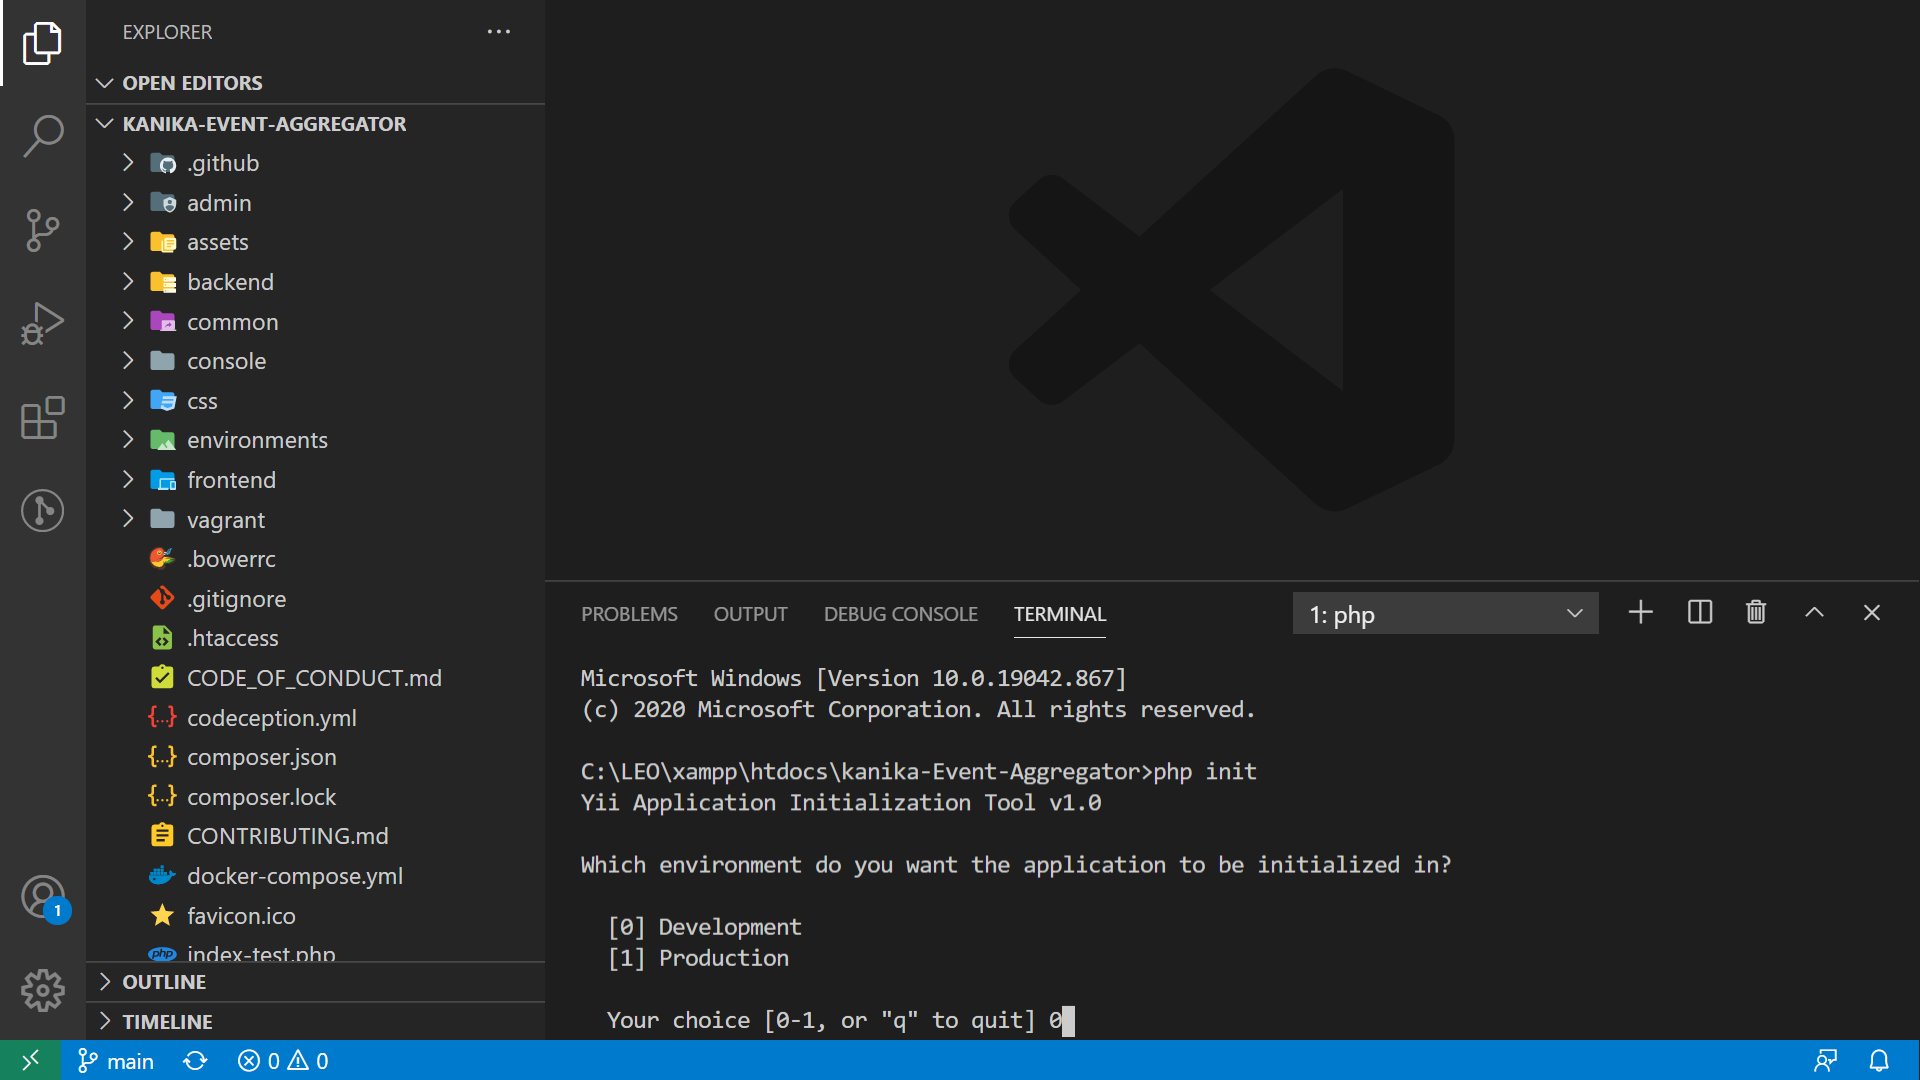
Task: Collapse the KANIKA-EVENT-AGGREGATOR folder section
Action: pos(316,124)
